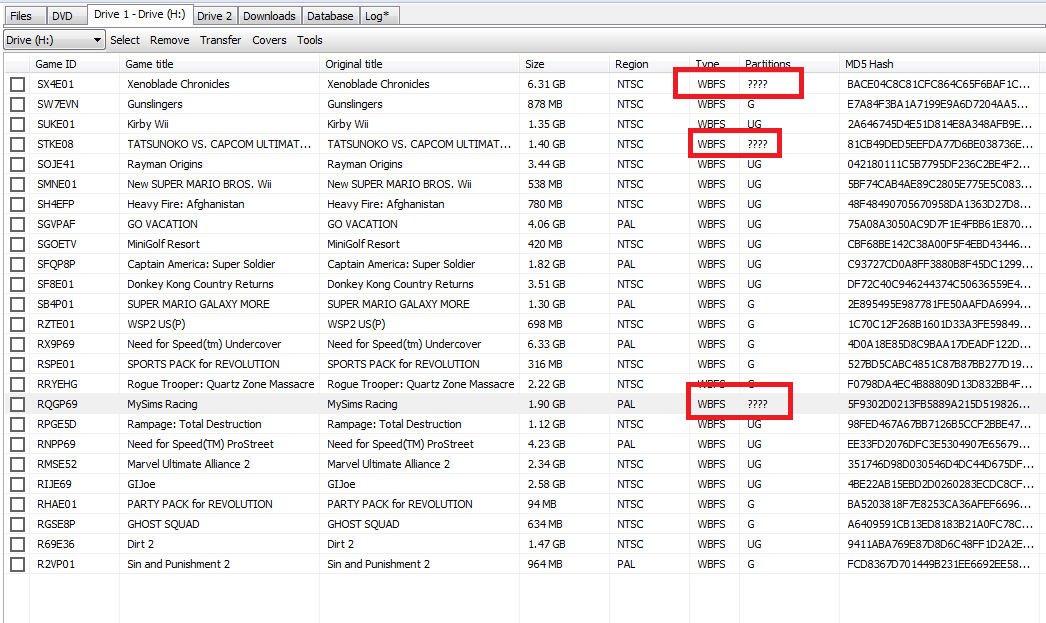
Task: Check the New SUPER MARIO BROS. Wii checkbox
Action: (17, 184)
